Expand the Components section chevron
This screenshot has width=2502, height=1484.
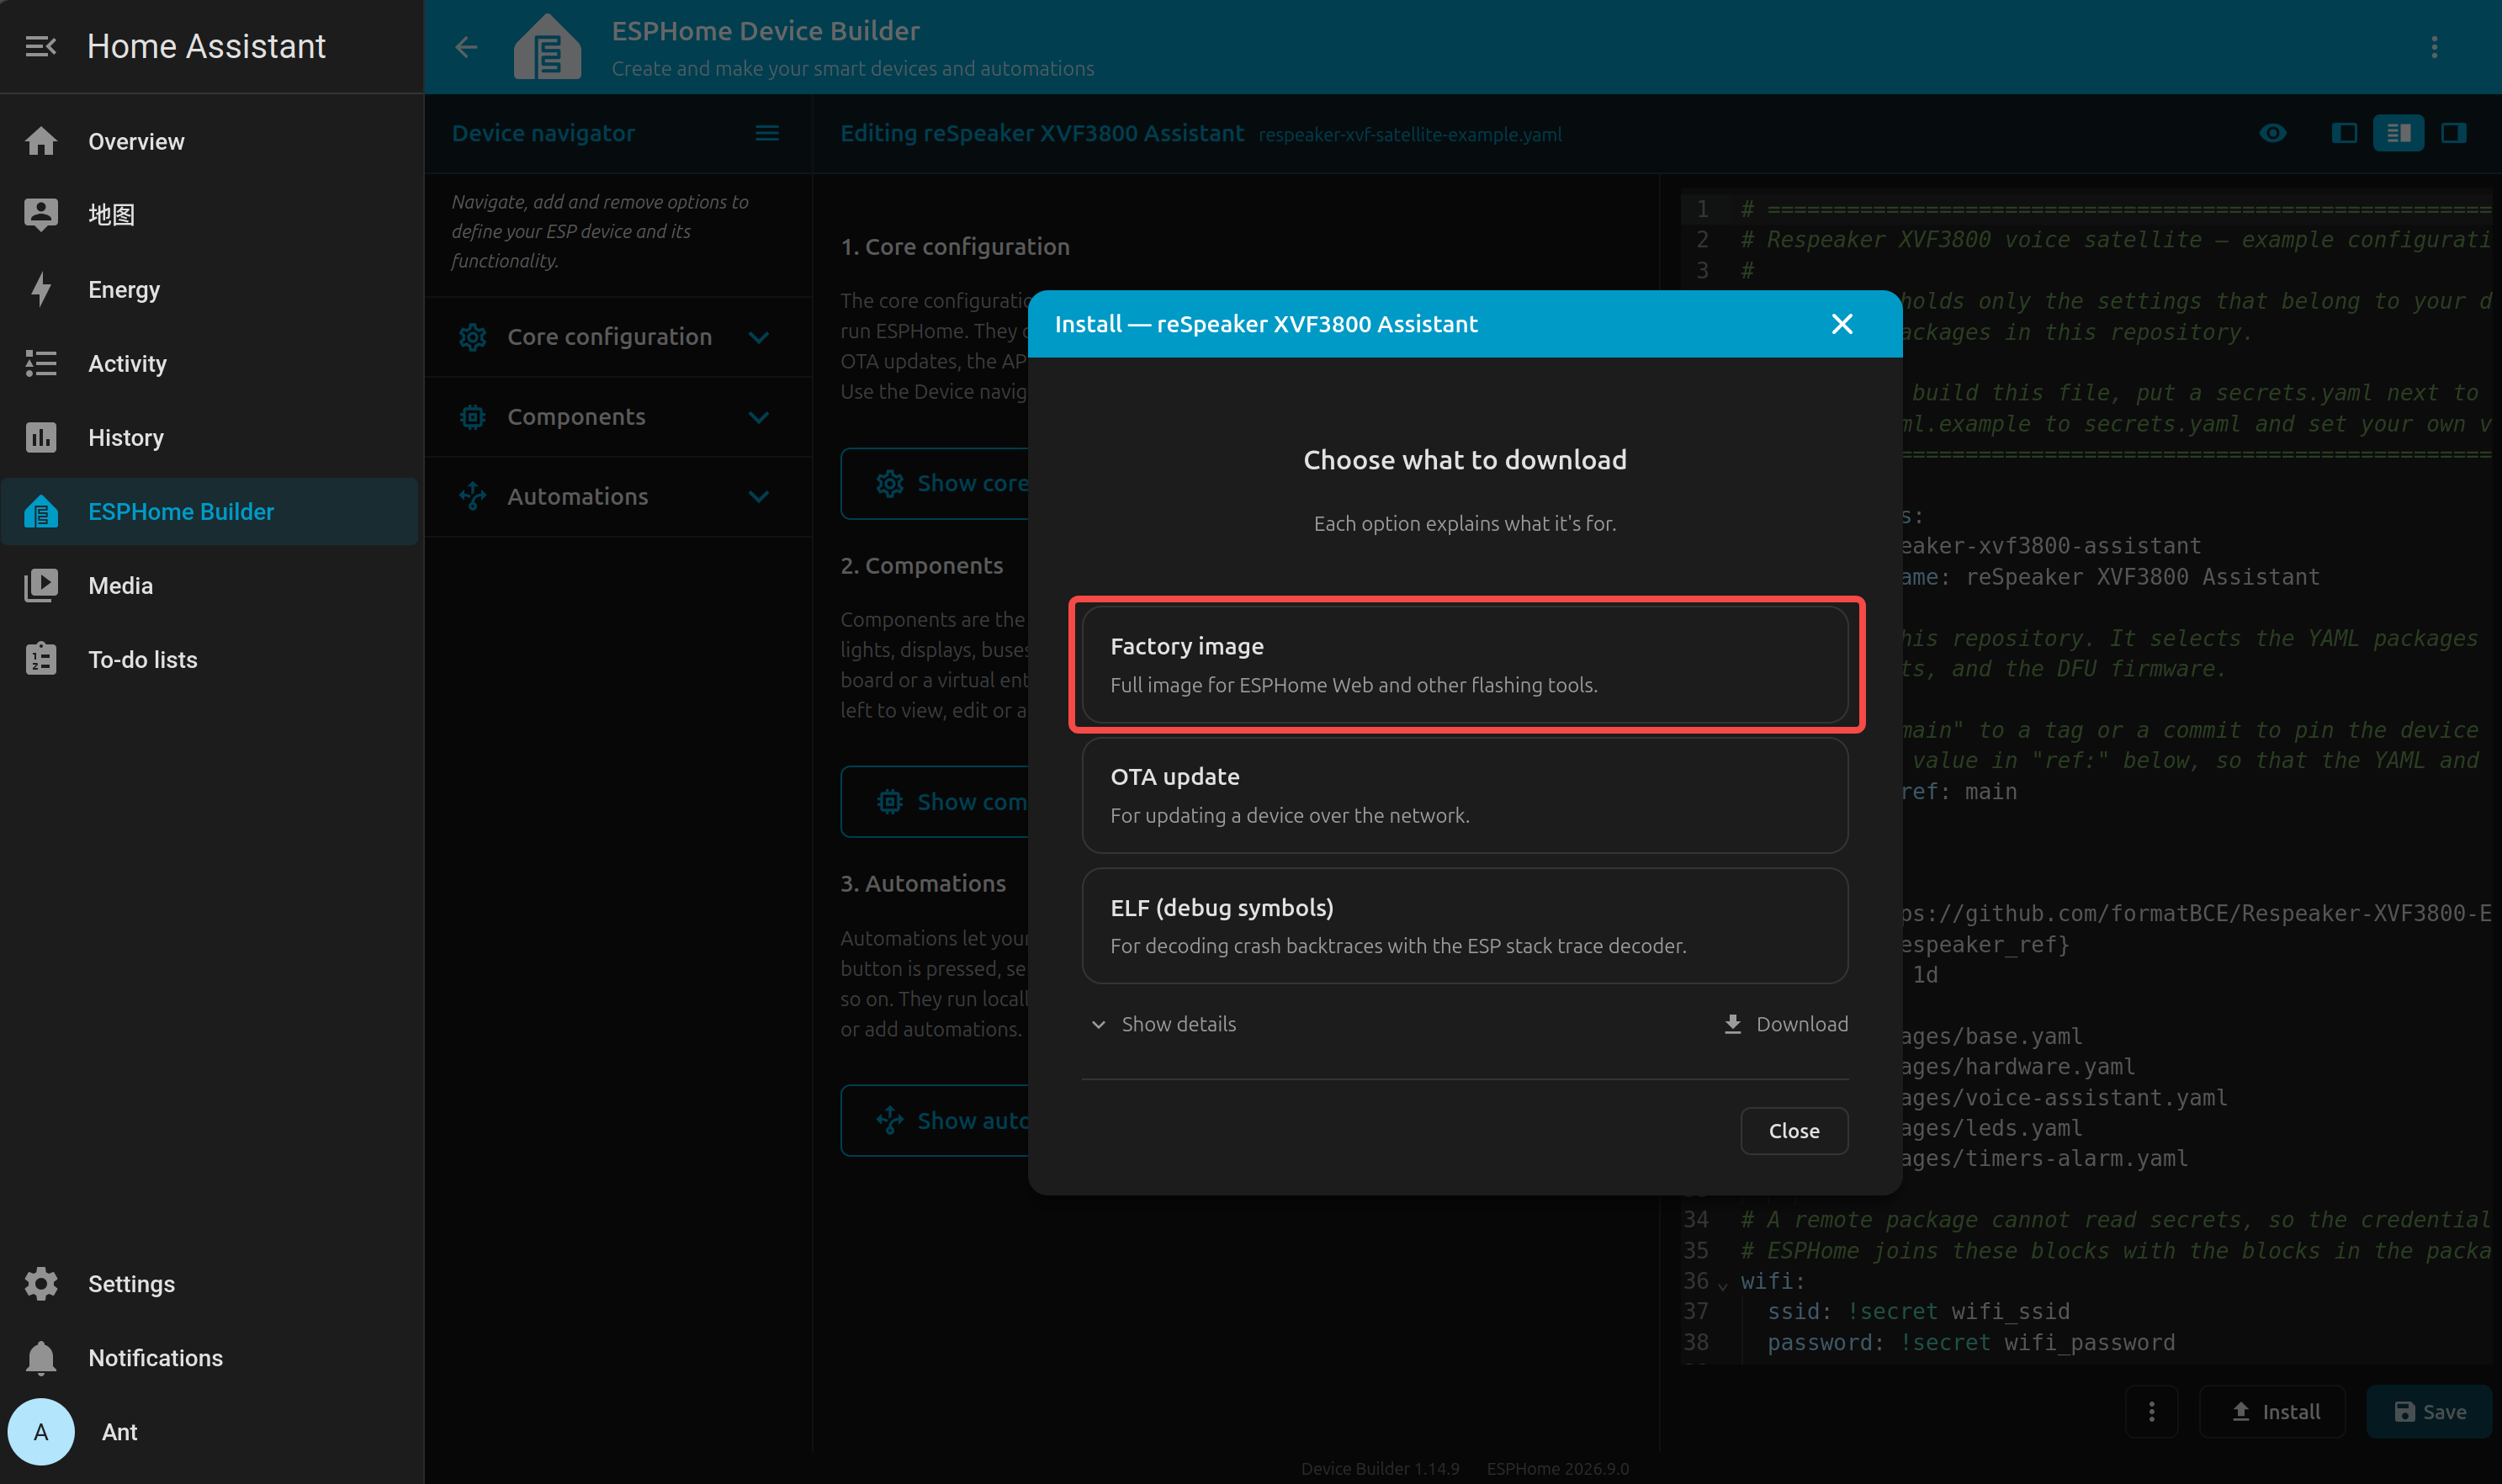point(759,417)
